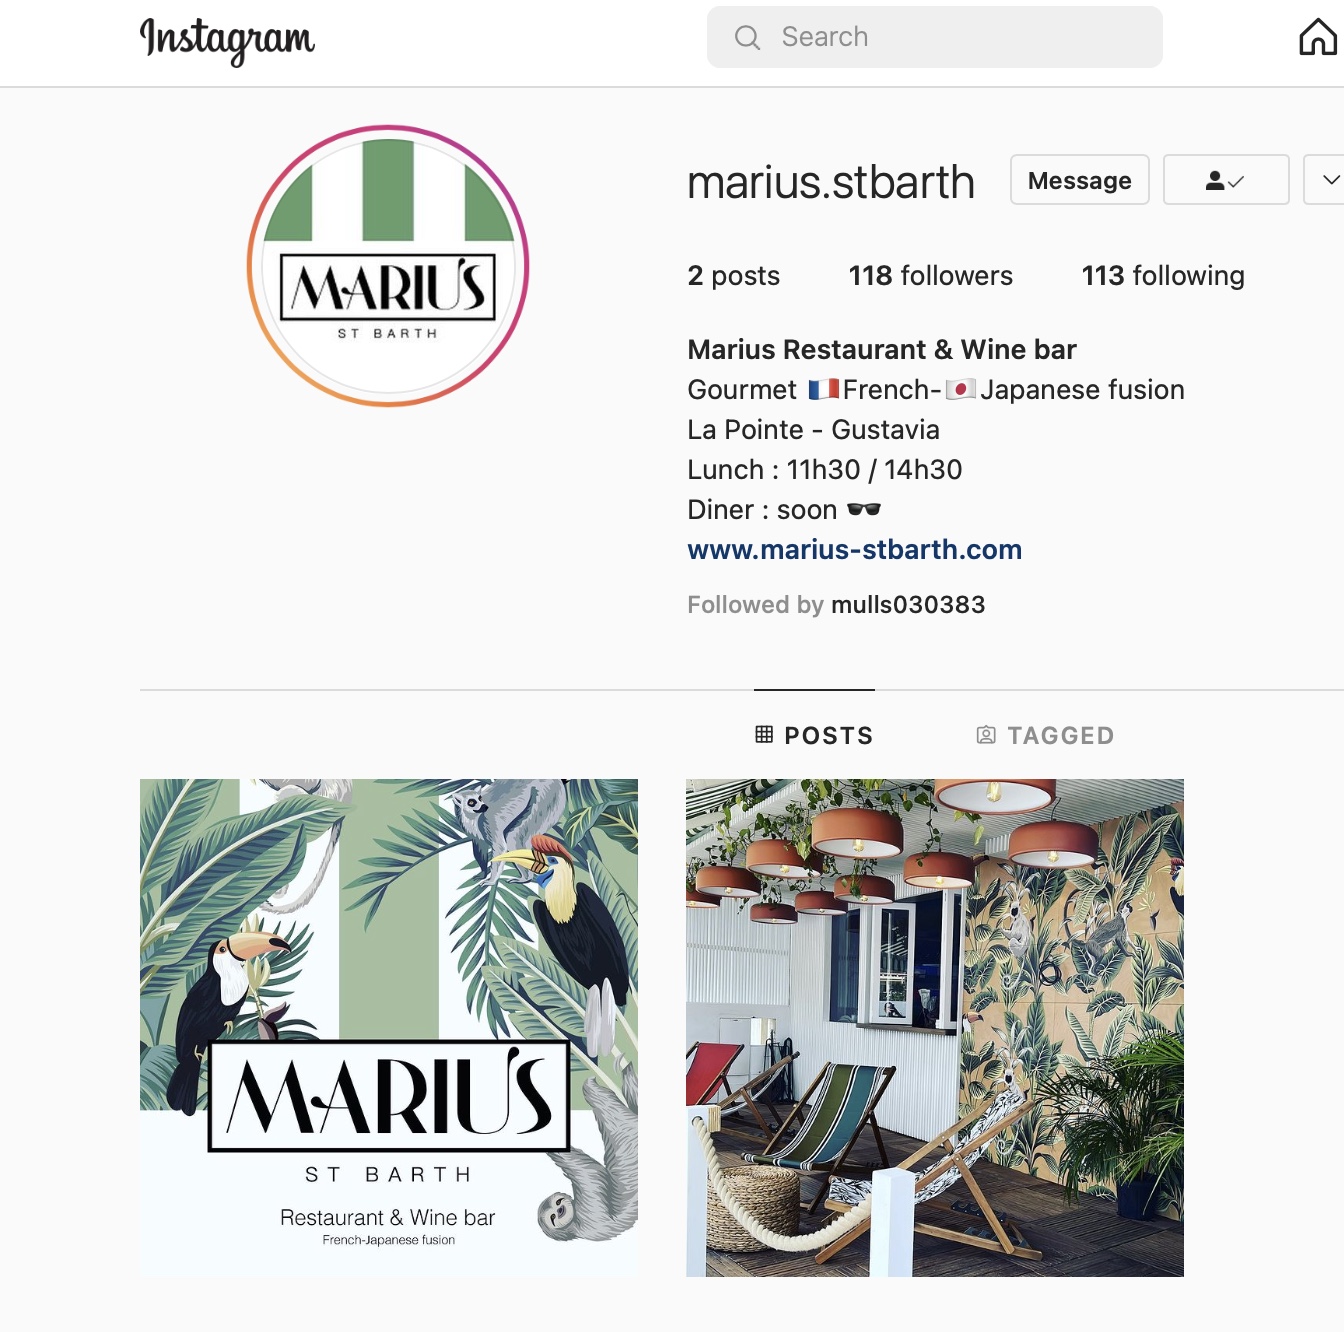Open the Home icon
Viewport: 1344px width, 1332px height.
[1318, 37]
